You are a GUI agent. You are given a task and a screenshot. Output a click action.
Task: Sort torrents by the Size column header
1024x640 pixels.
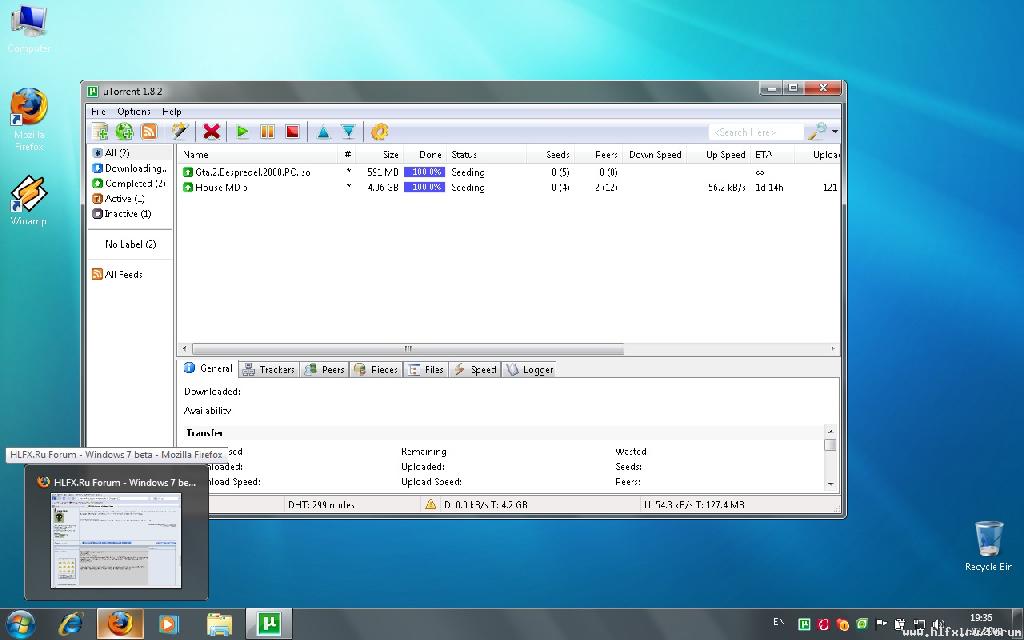379,155
